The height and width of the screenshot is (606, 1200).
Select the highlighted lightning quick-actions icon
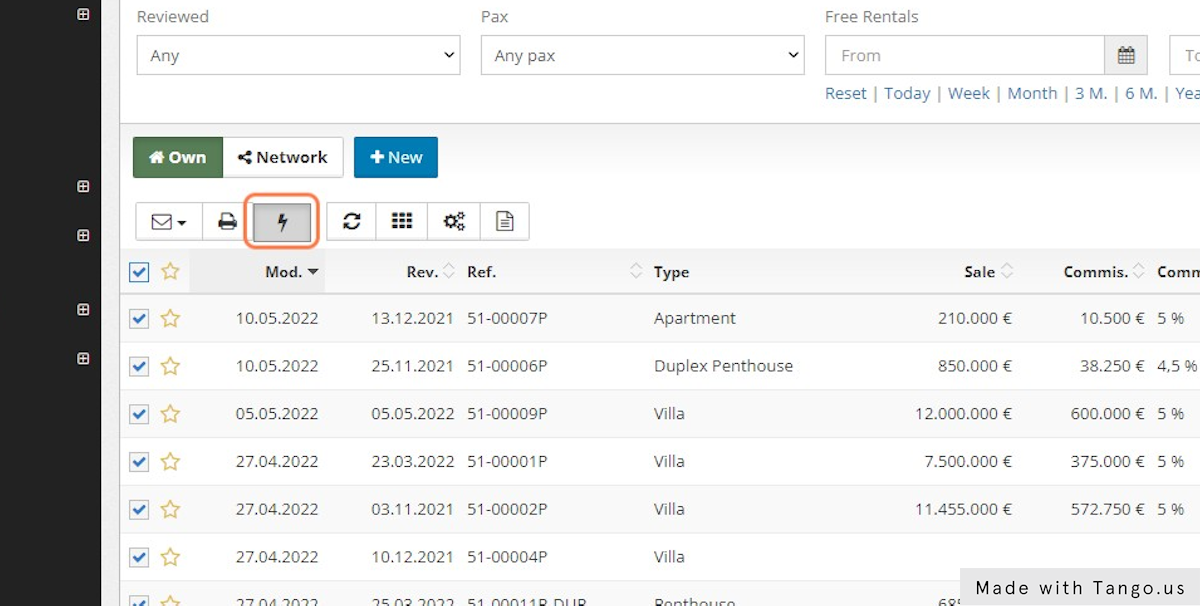(281, 221)
